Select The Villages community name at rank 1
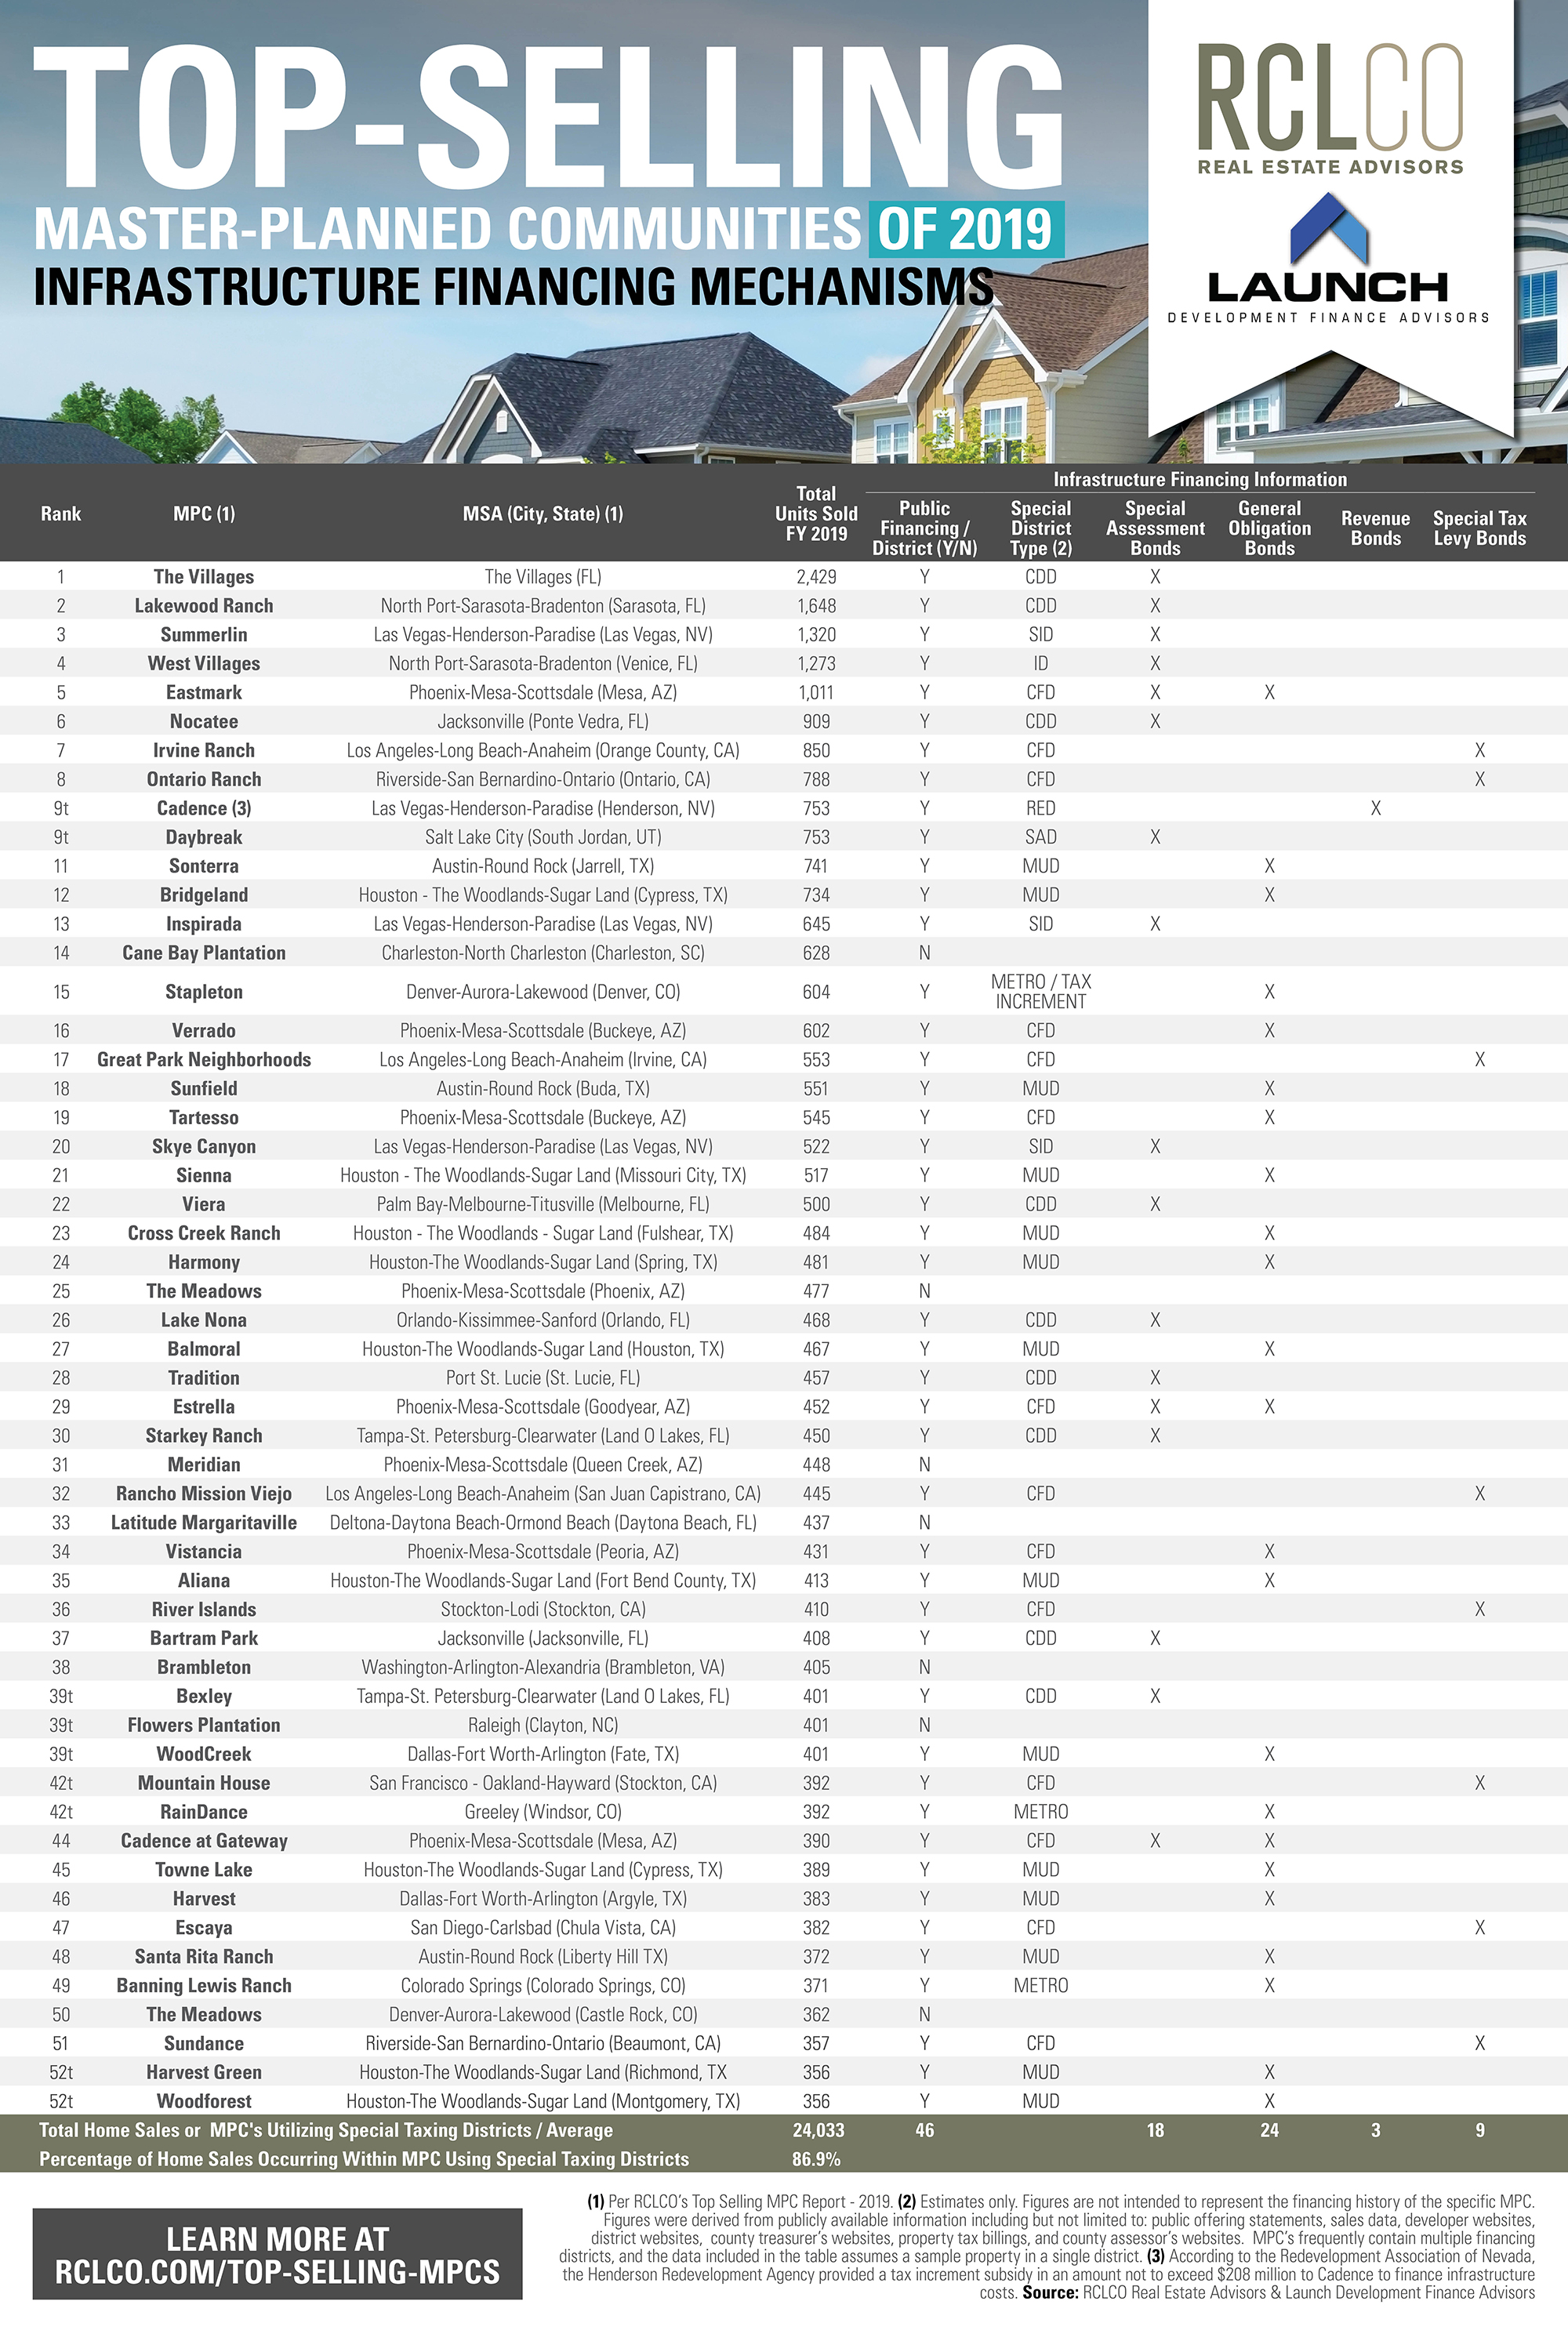1568x2352 pixels. click(x=204, y=577)
